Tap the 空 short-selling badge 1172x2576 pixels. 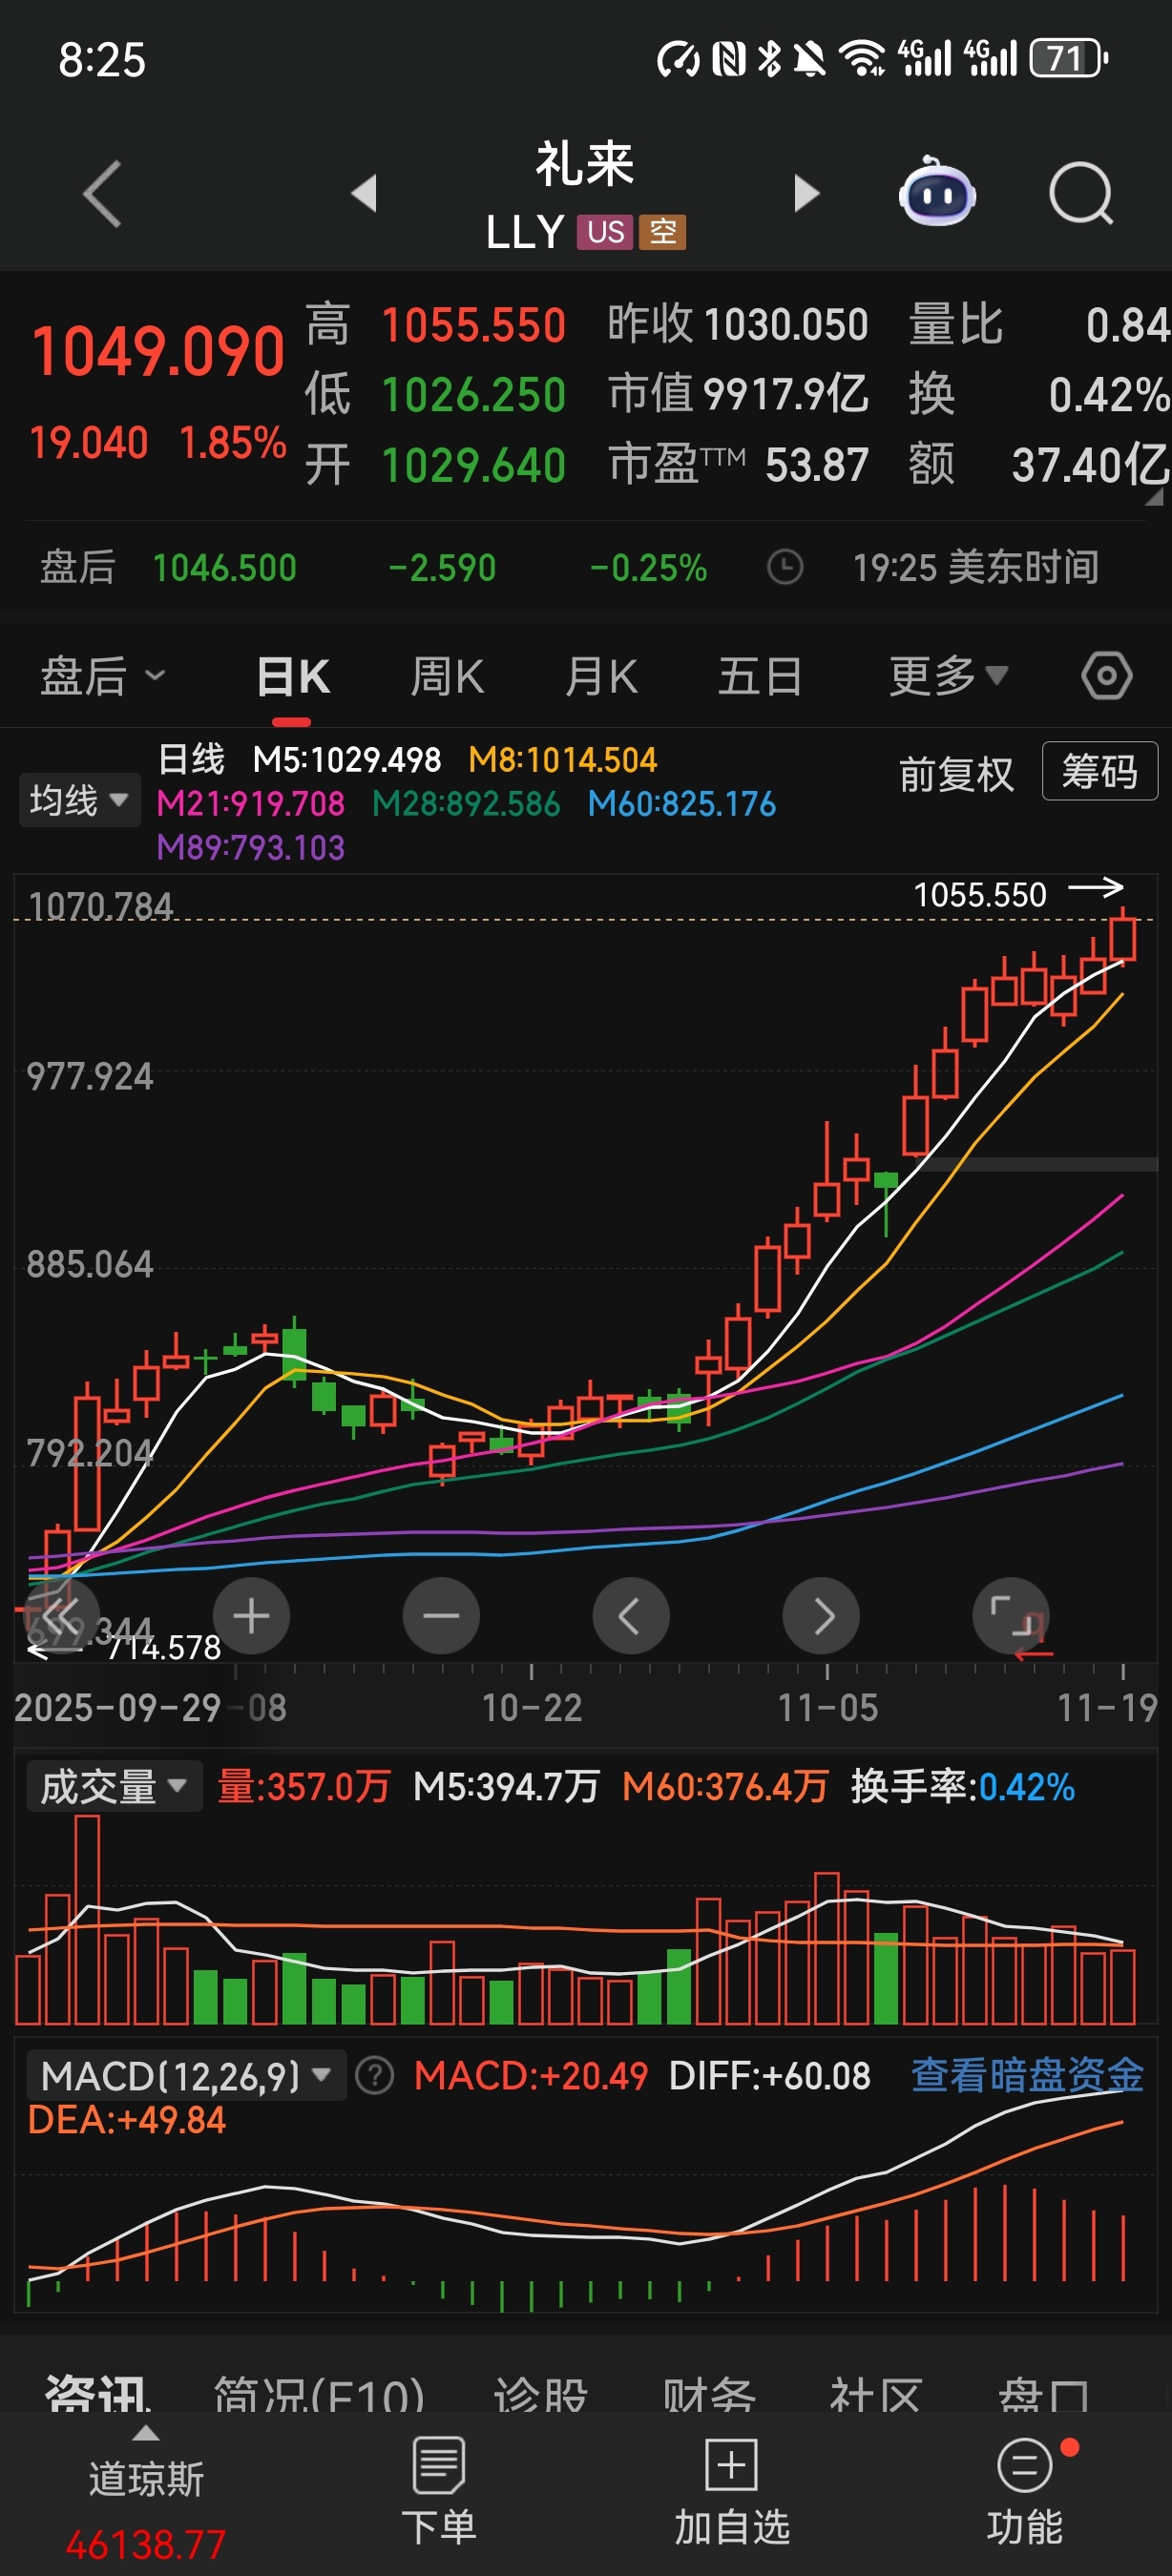click(x=663, y=232)
